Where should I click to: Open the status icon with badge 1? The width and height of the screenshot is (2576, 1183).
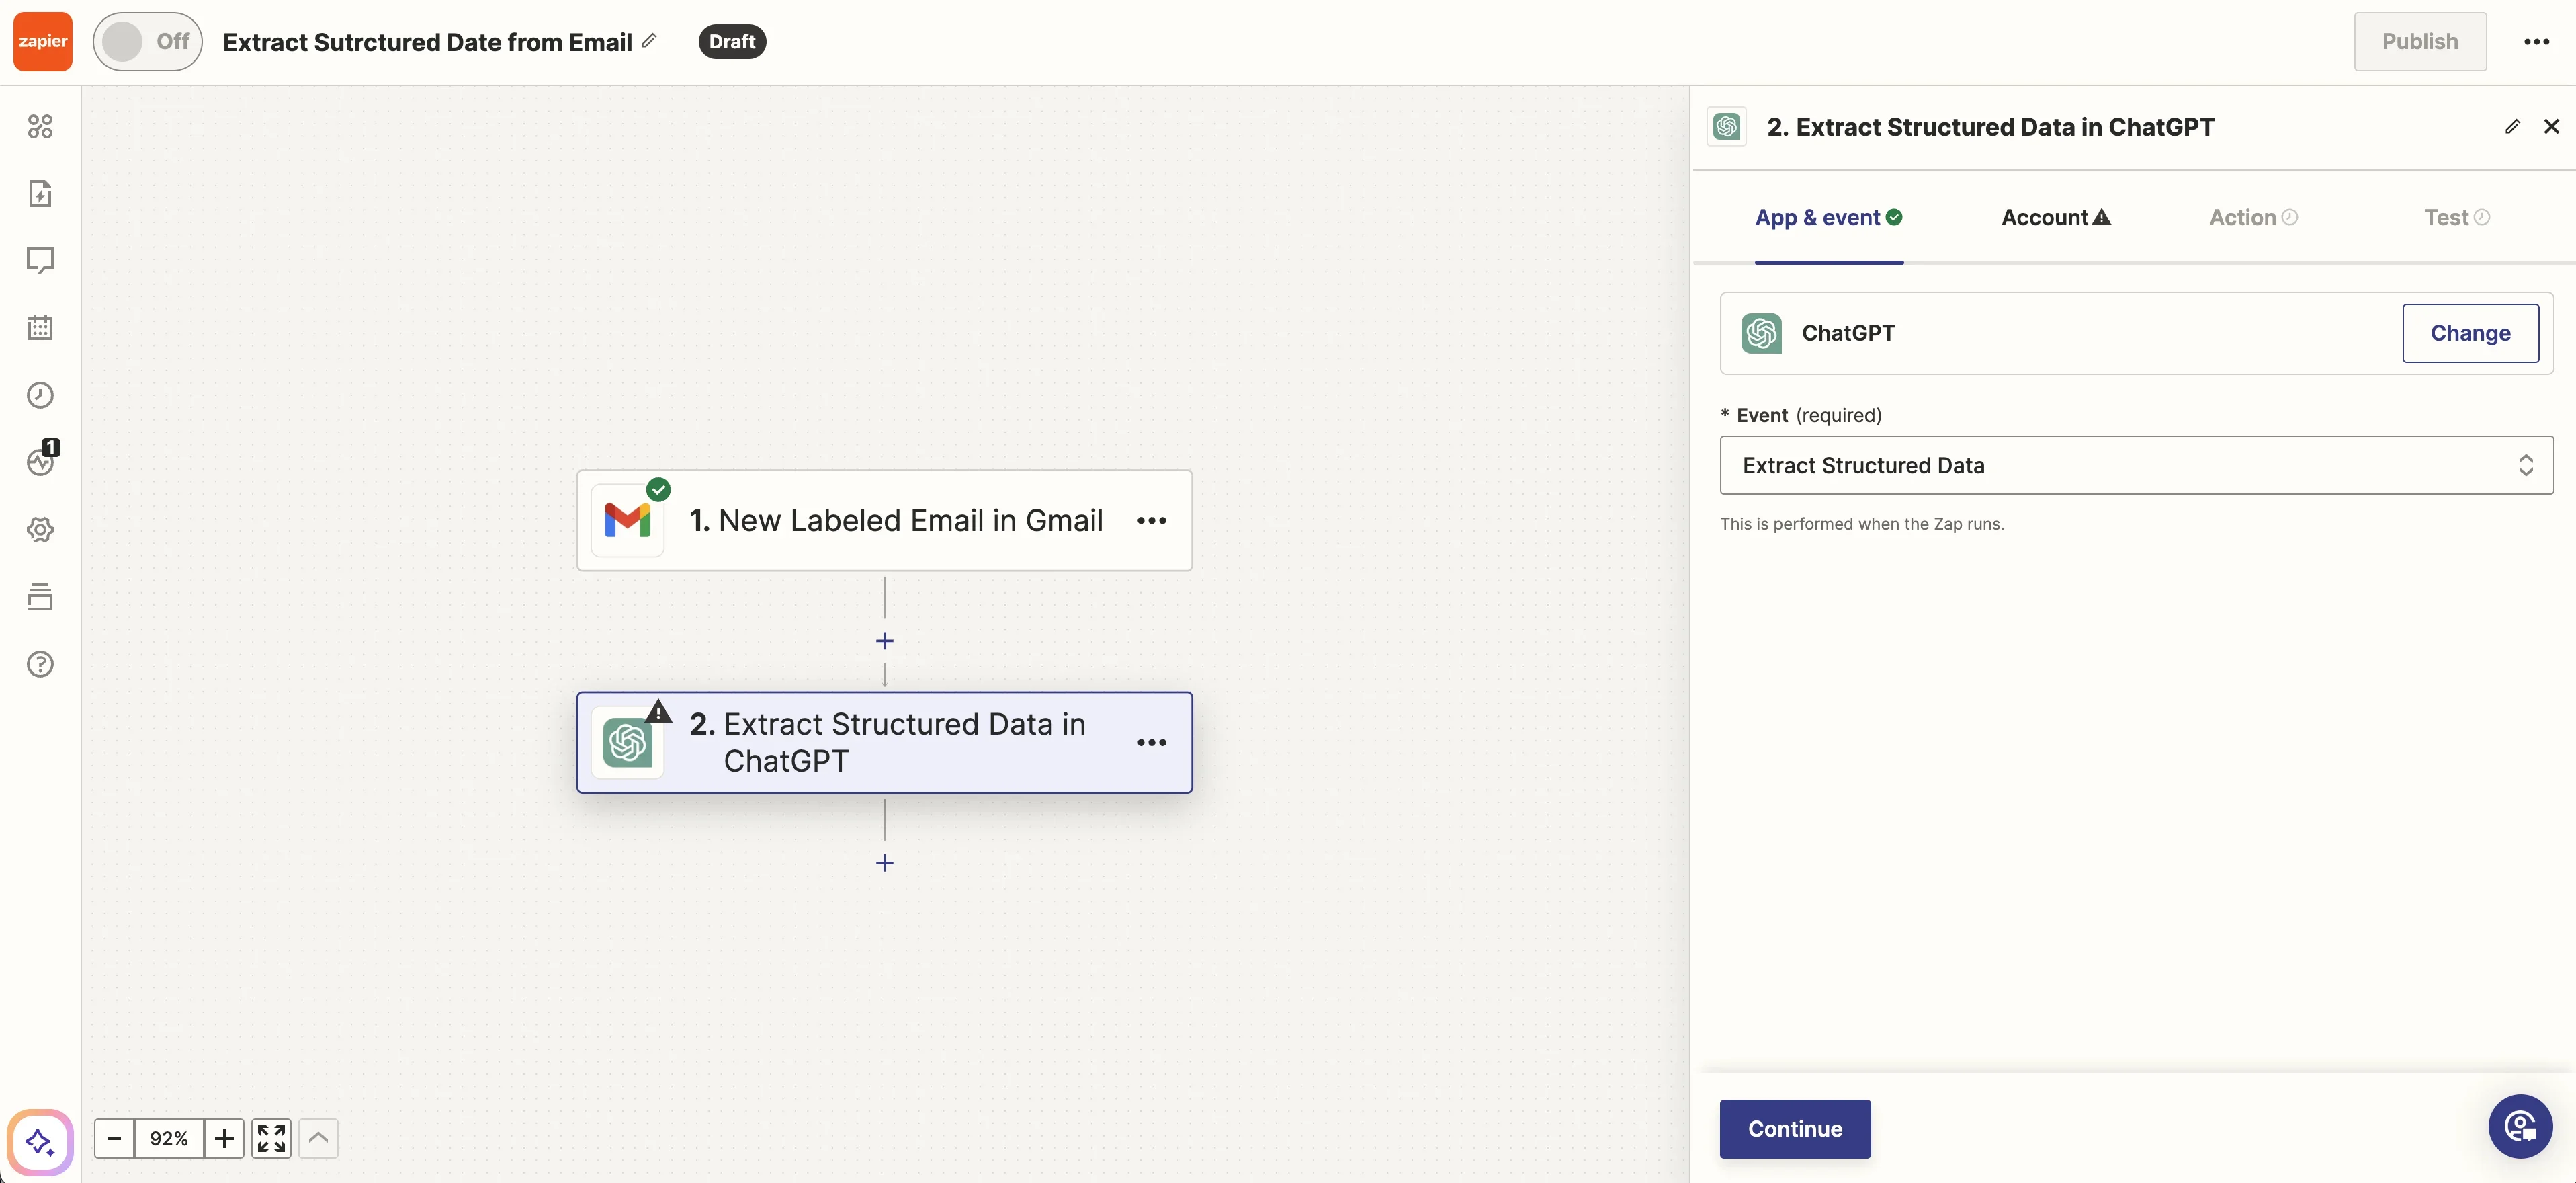[x=40, y=461]
